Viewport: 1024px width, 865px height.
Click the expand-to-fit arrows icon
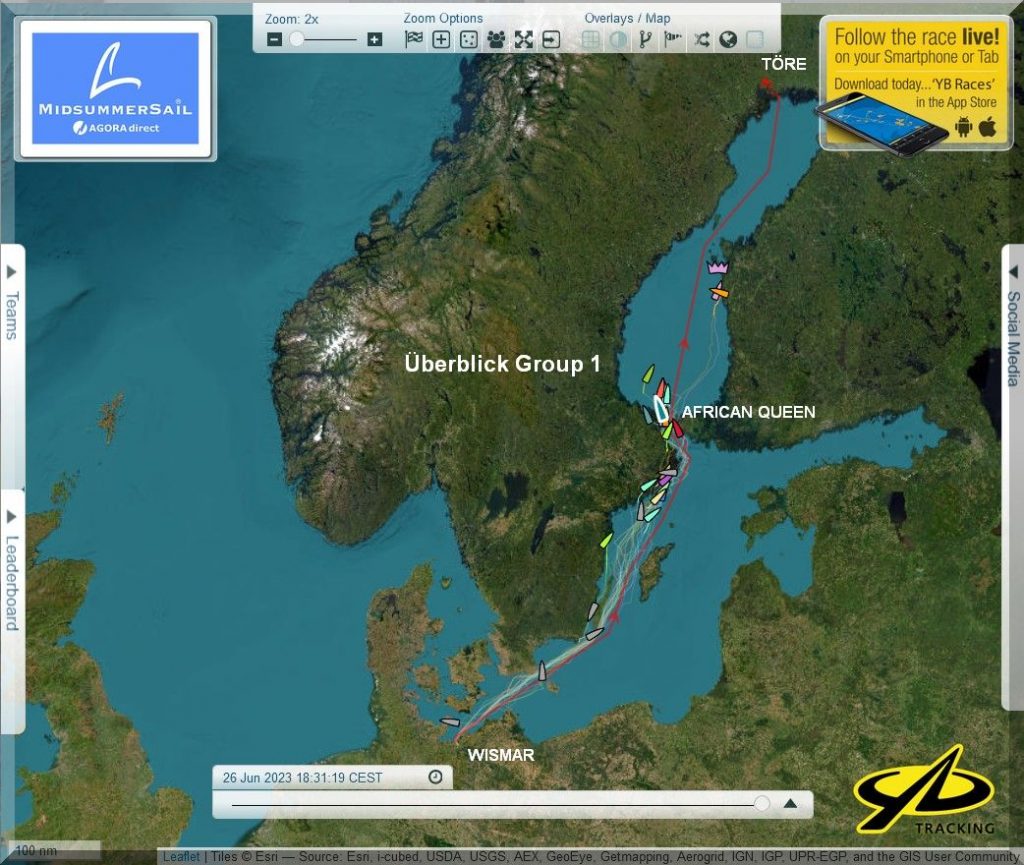click(x=524, y=40)
